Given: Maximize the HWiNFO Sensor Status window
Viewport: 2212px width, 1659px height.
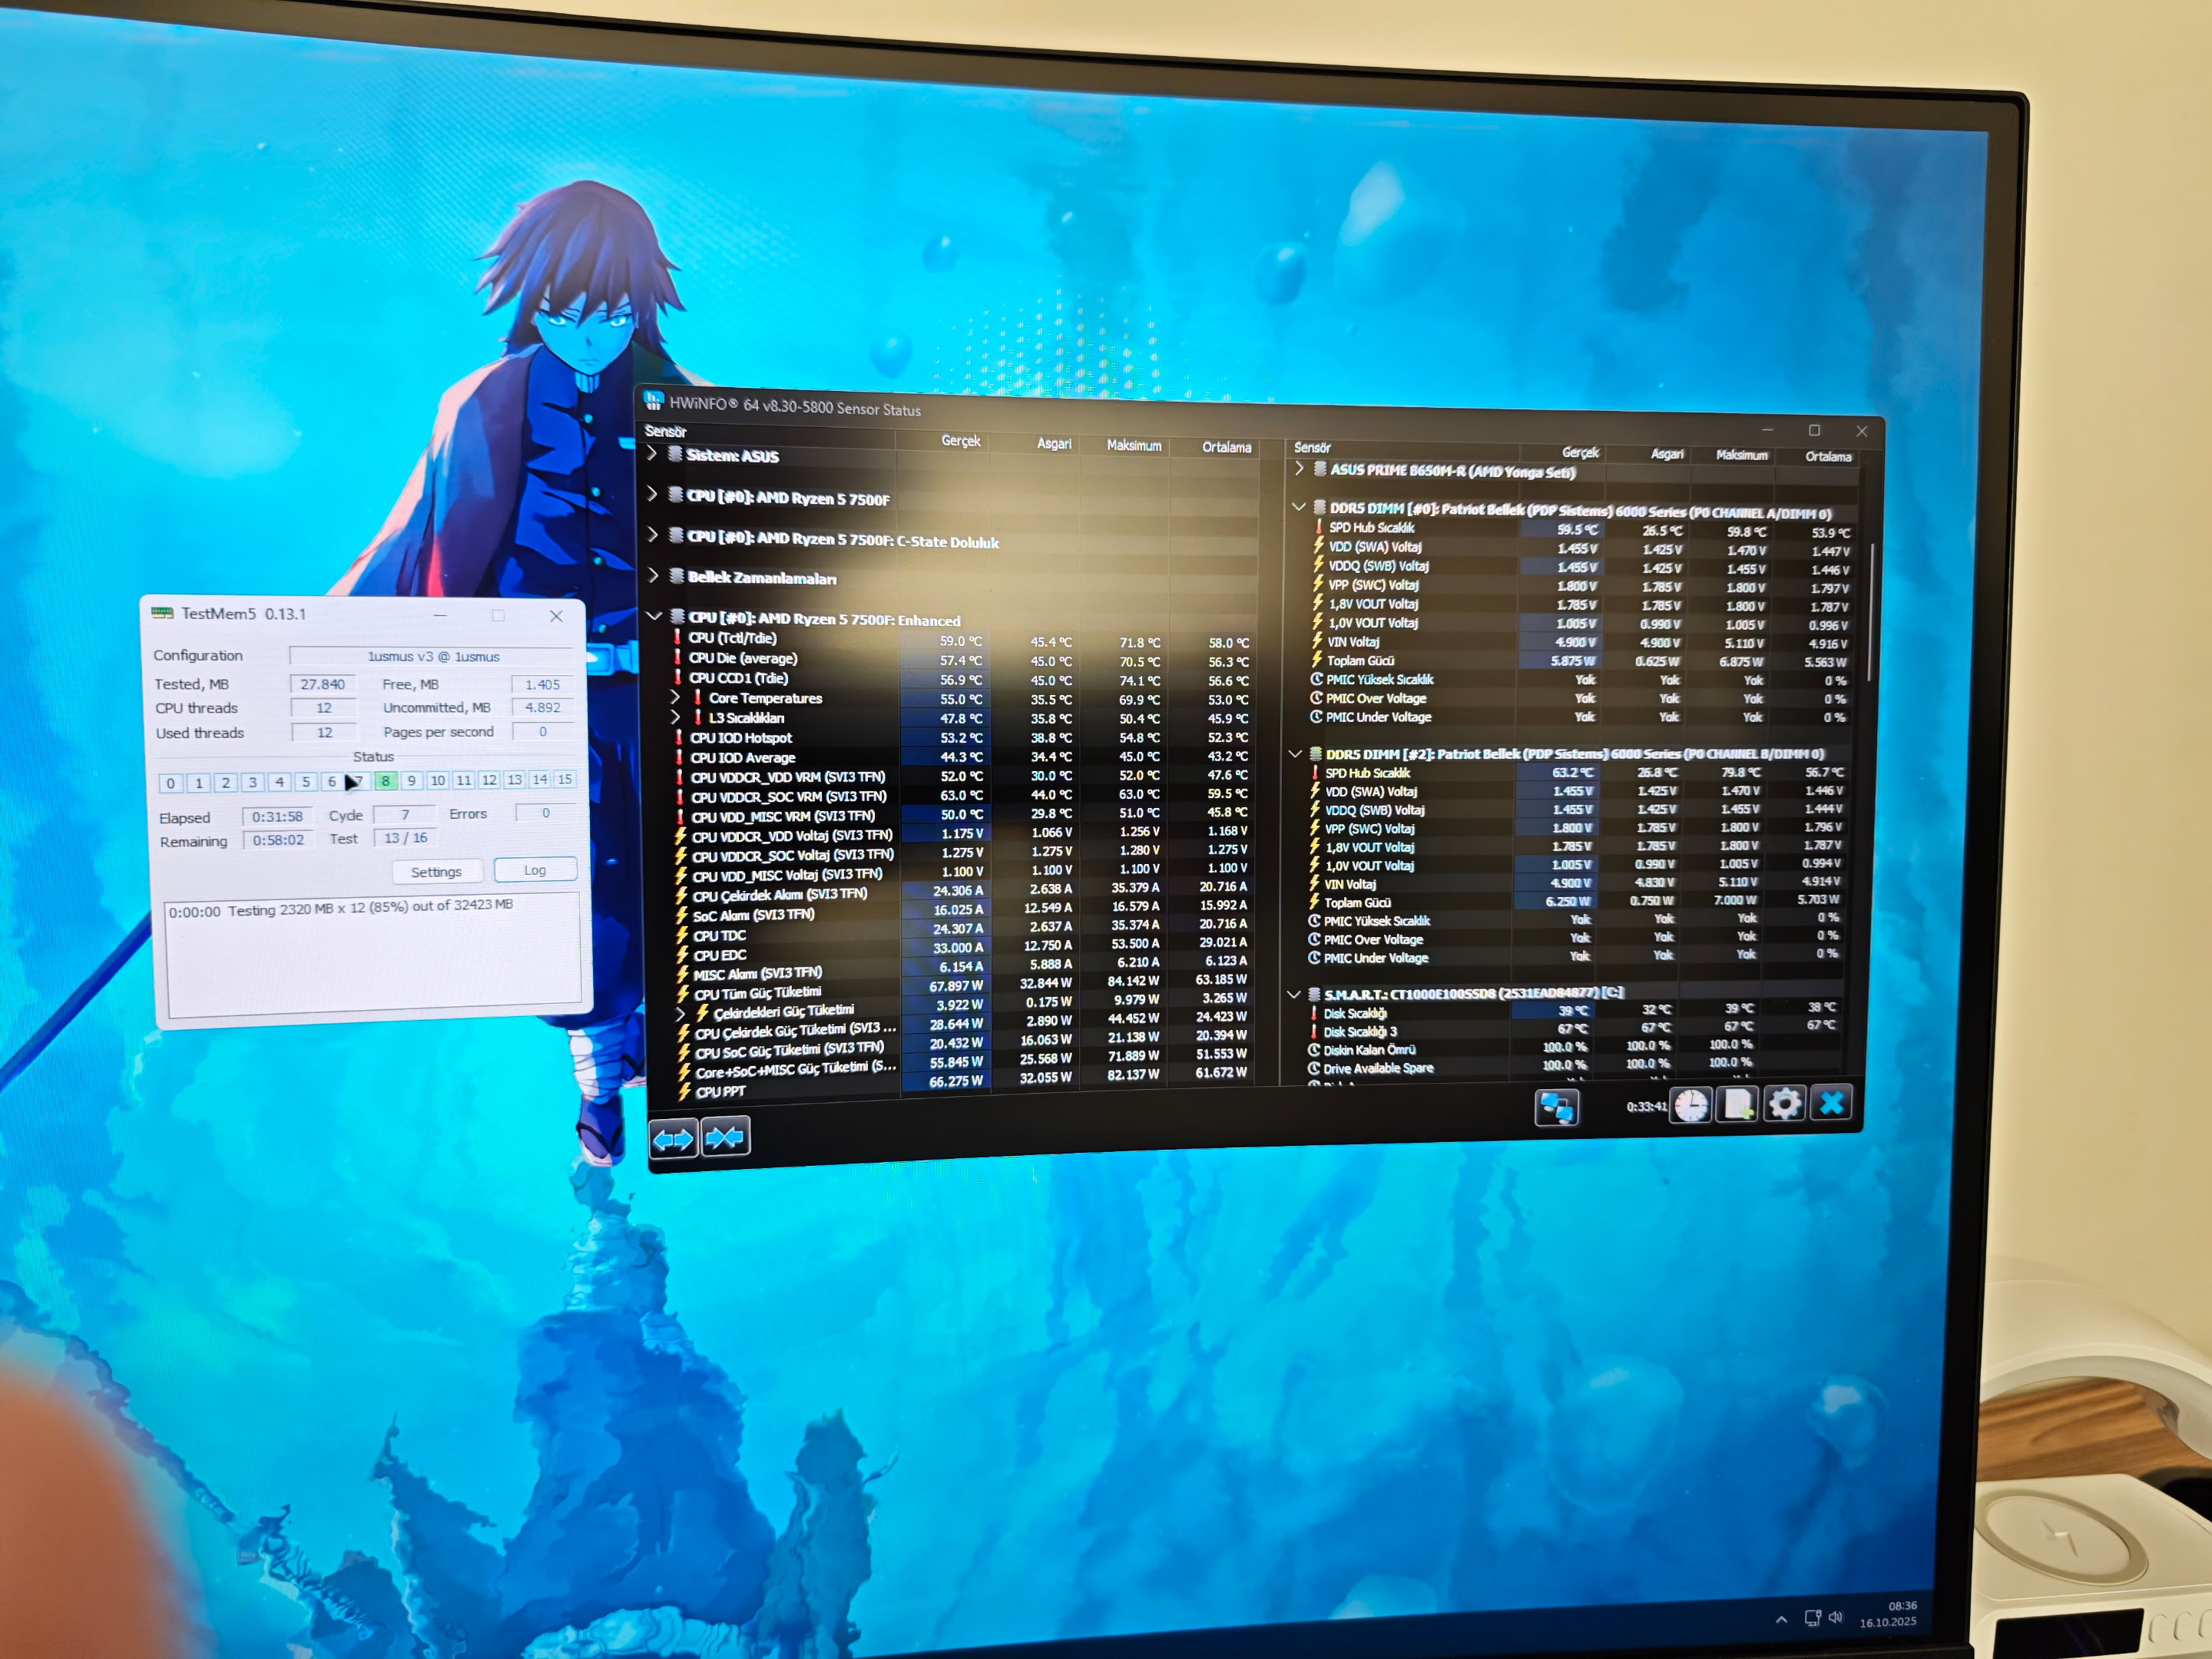Looking at the screenshot, I should pyautogui.click(x=1814, y=430).
